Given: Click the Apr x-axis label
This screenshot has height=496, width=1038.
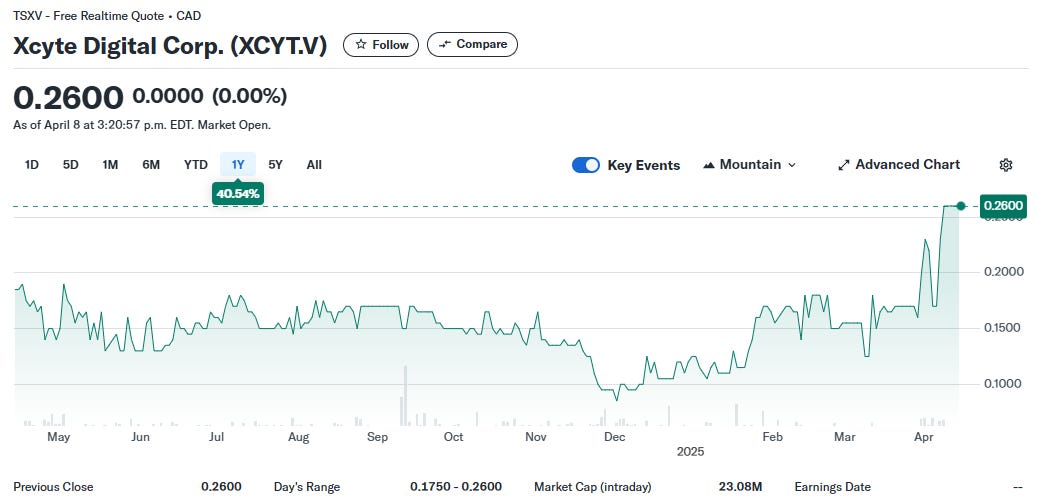Looking at the screenshot, I should [x=923, y=437].
